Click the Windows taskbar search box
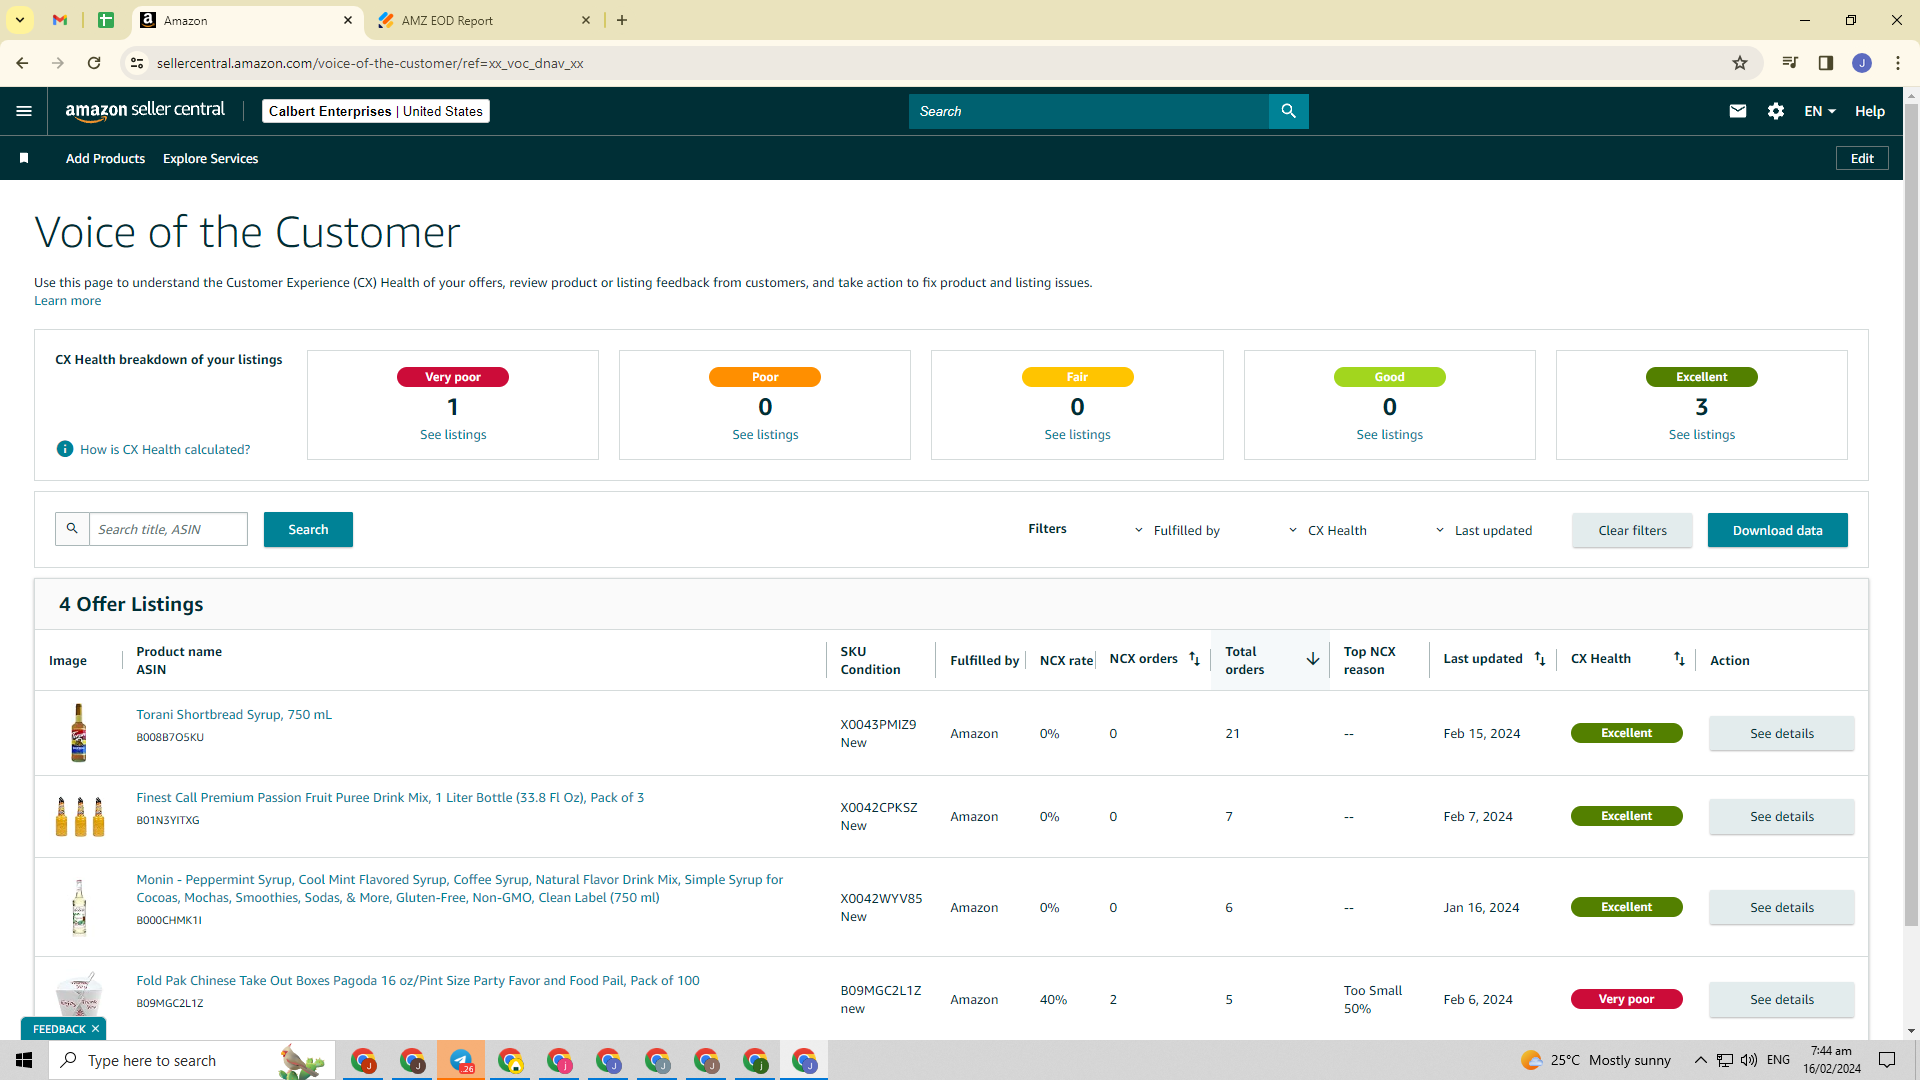This screenshot has width=1920, height=1080. coord(190,1060)
